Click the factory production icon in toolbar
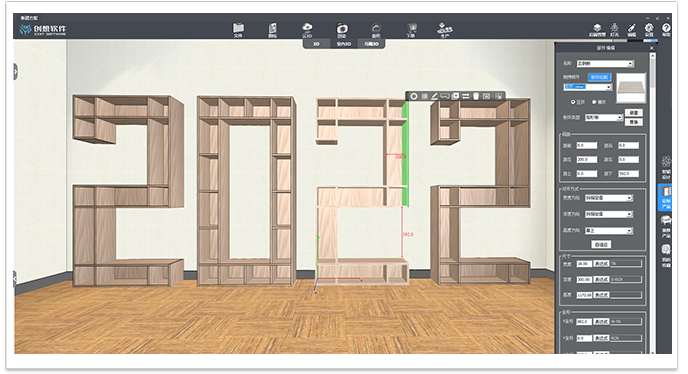 444,29
